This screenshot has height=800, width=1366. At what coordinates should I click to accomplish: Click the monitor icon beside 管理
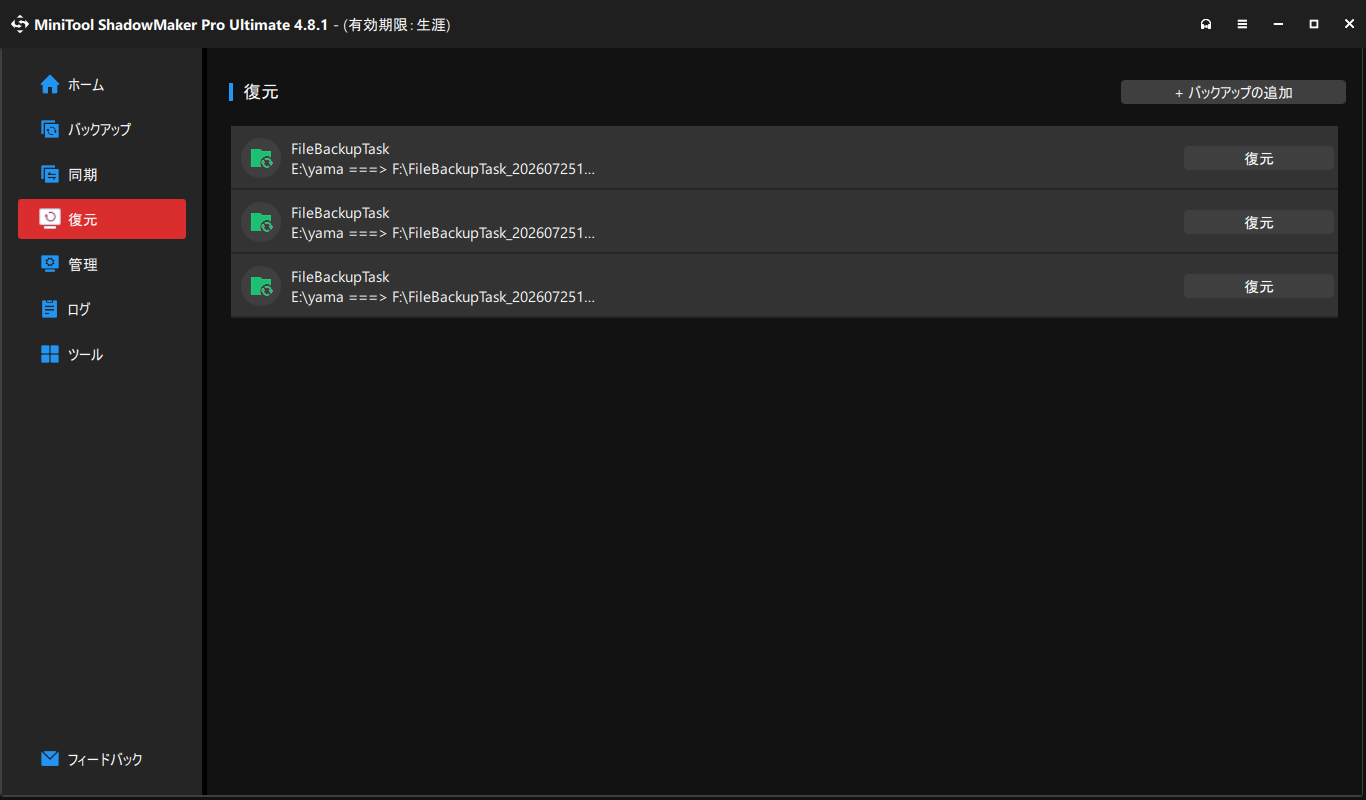pos(50,264)
